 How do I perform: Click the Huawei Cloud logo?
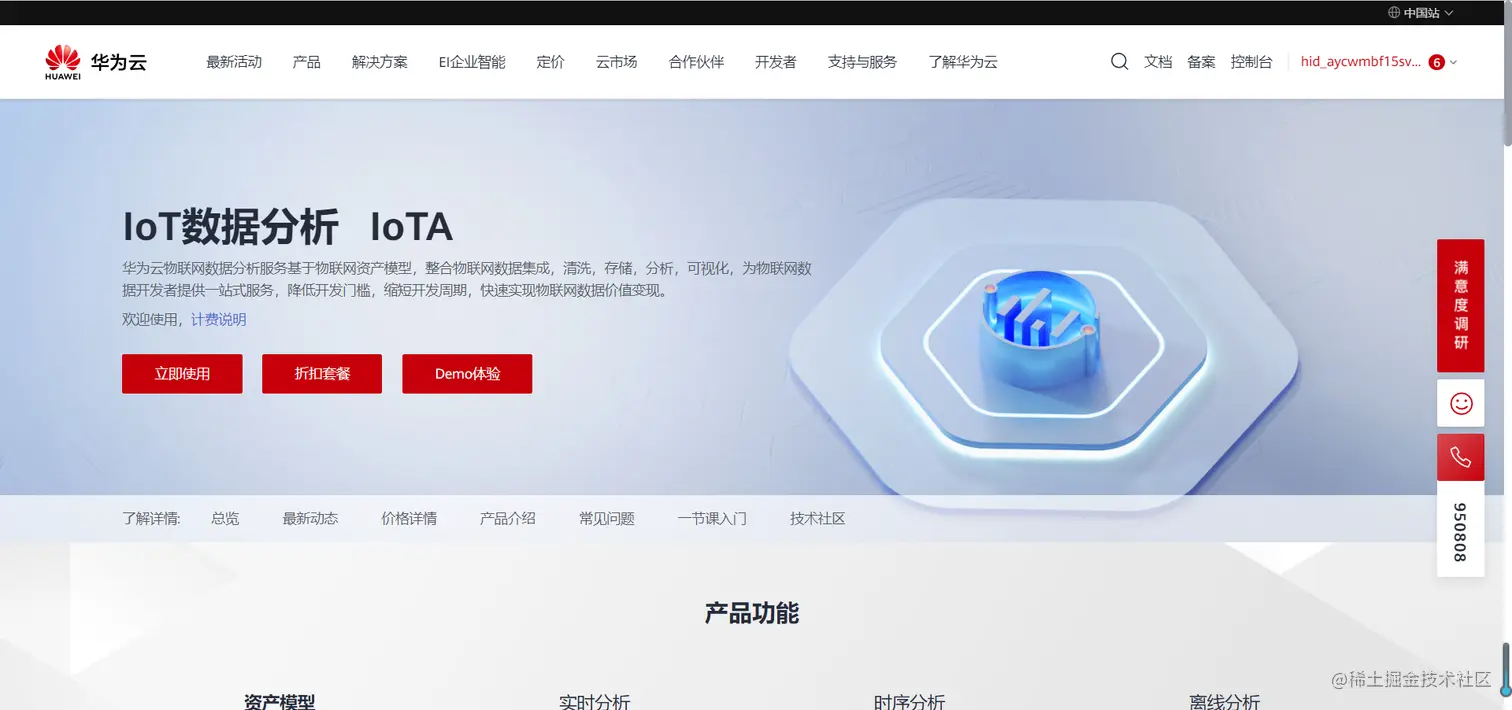pyautogui.click(x=95, y=61)
